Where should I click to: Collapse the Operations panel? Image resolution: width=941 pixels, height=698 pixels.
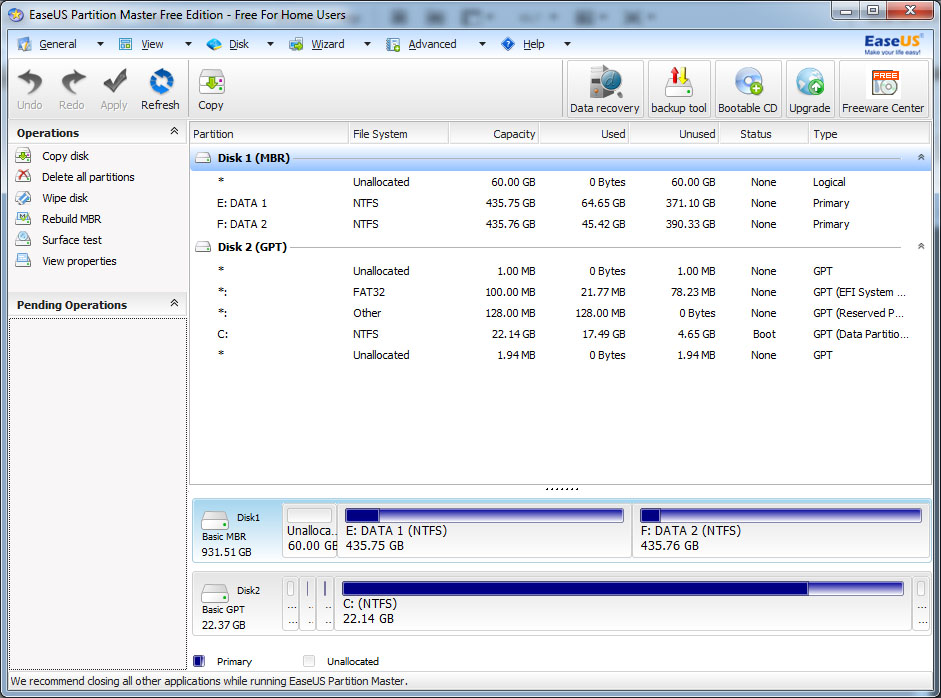tap(174, 131)
